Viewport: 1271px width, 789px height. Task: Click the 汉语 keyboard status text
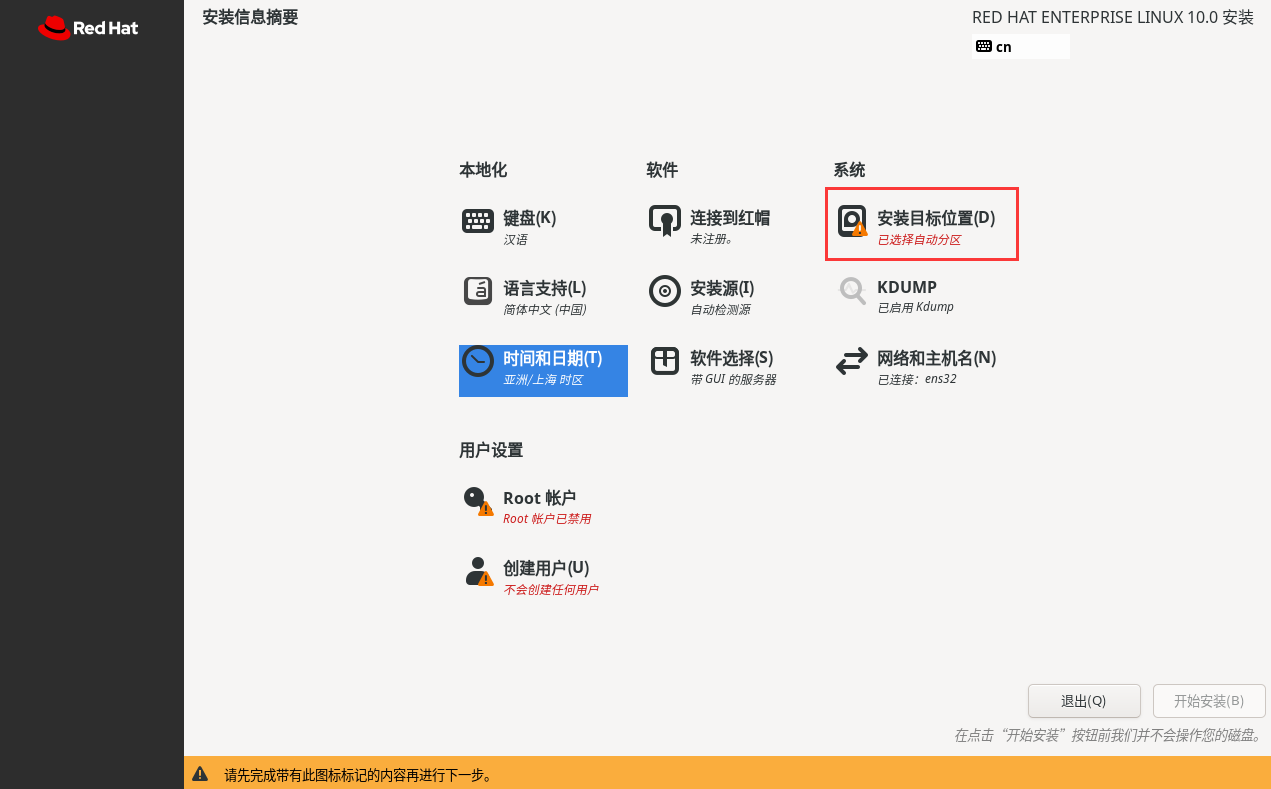point(515,240)
